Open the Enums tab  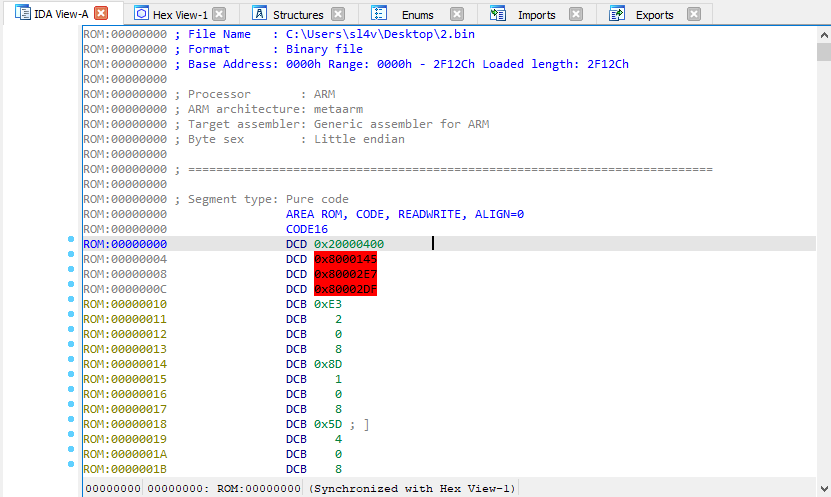418,15
